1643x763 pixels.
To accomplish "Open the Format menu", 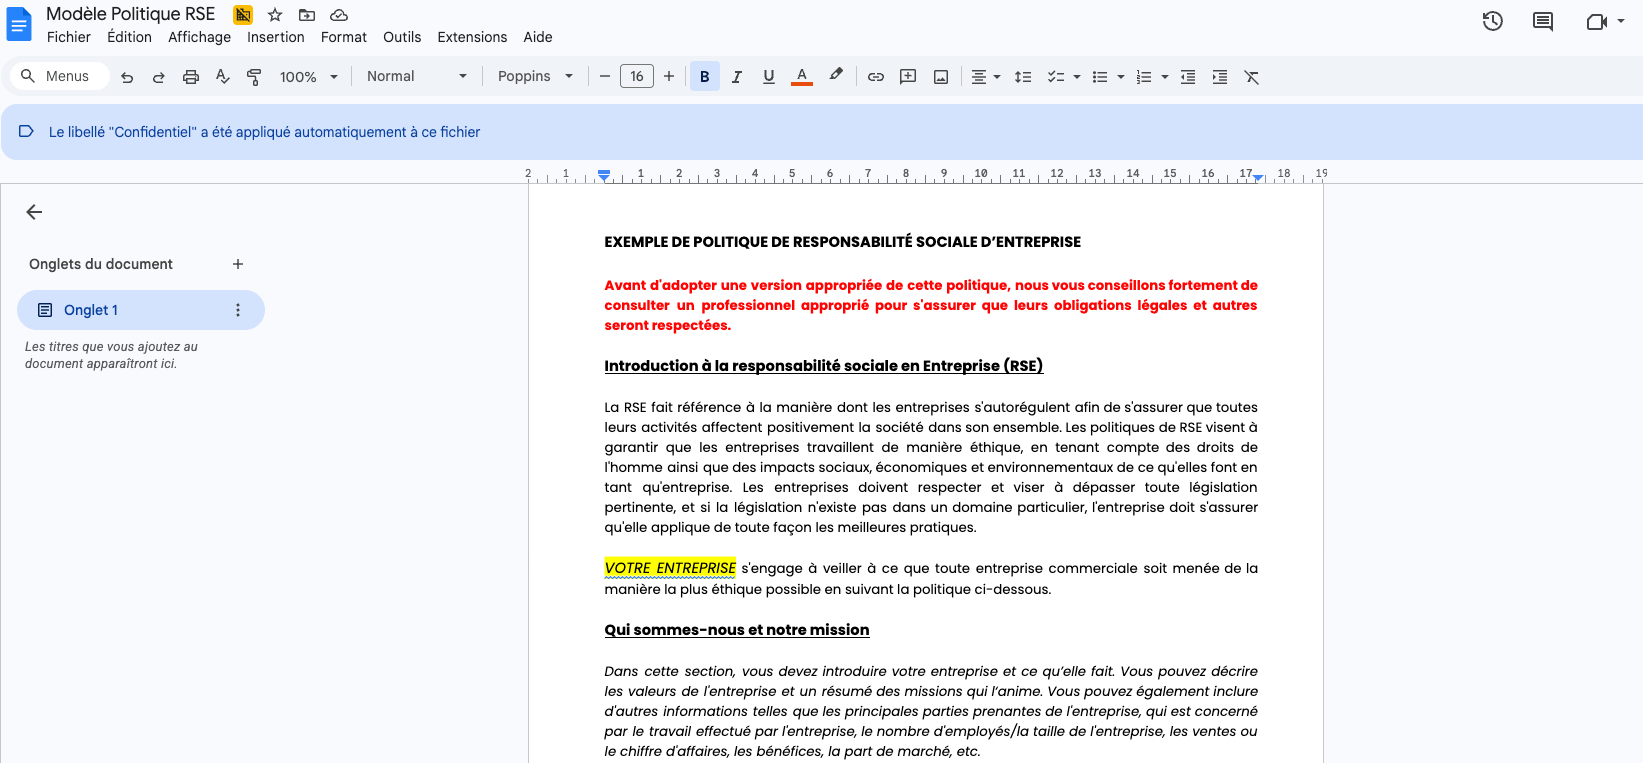I will (344, 37).
